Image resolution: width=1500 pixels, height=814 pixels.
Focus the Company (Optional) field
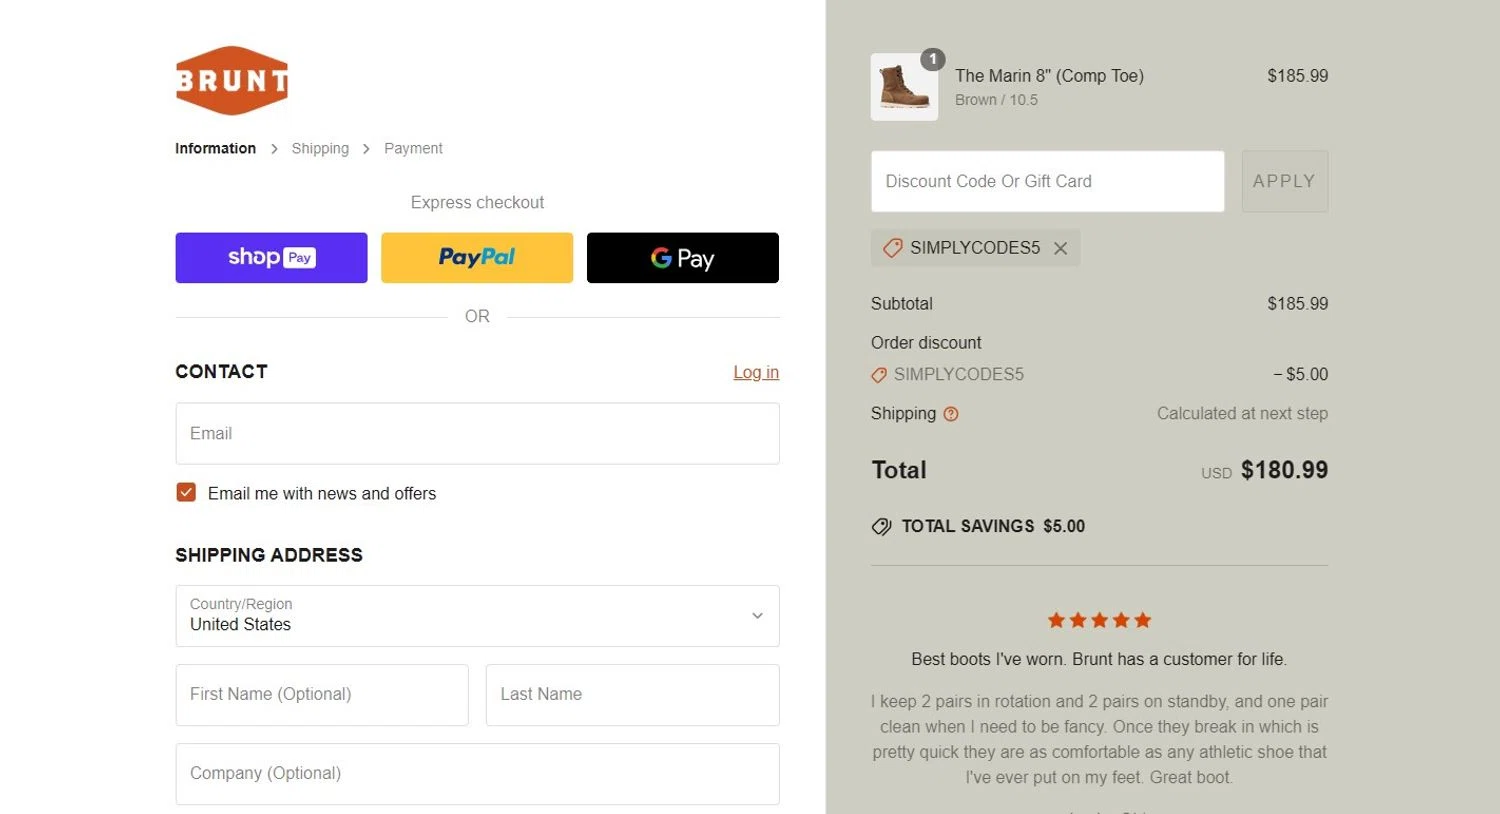[477, 774]
